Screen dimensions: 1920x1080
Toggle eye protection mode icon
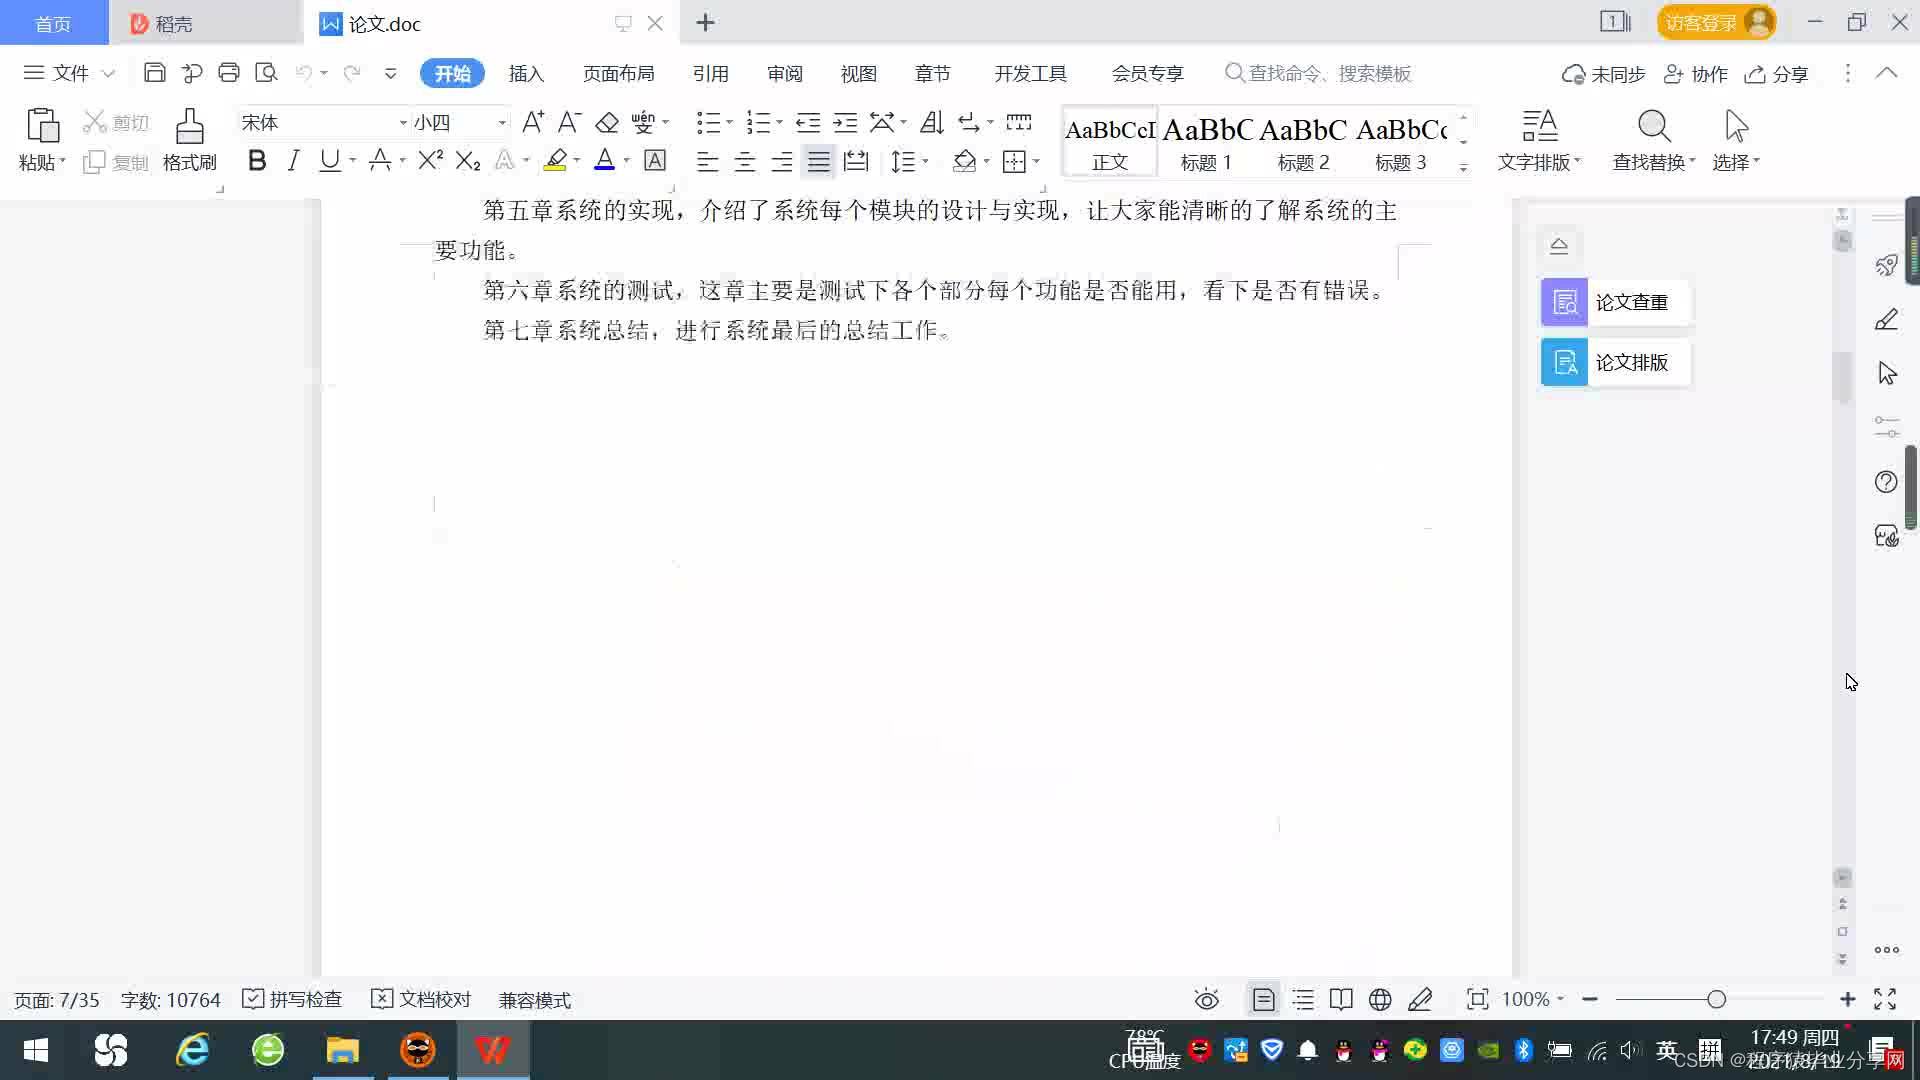1207,999
